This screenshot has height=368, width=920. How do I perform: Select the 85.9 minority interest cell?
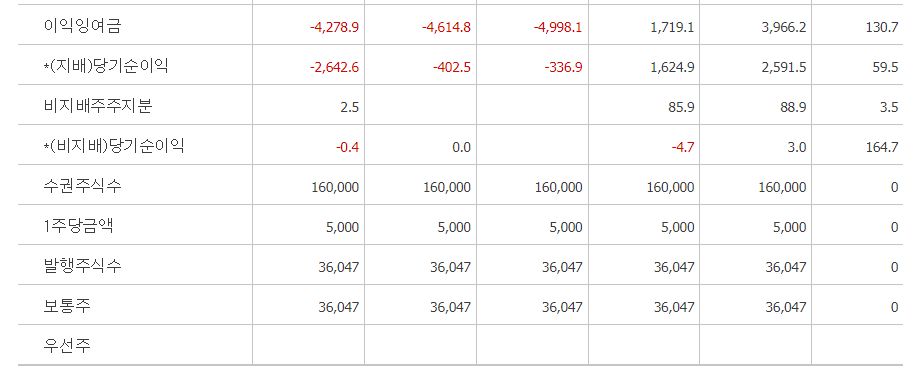(682, 107)
